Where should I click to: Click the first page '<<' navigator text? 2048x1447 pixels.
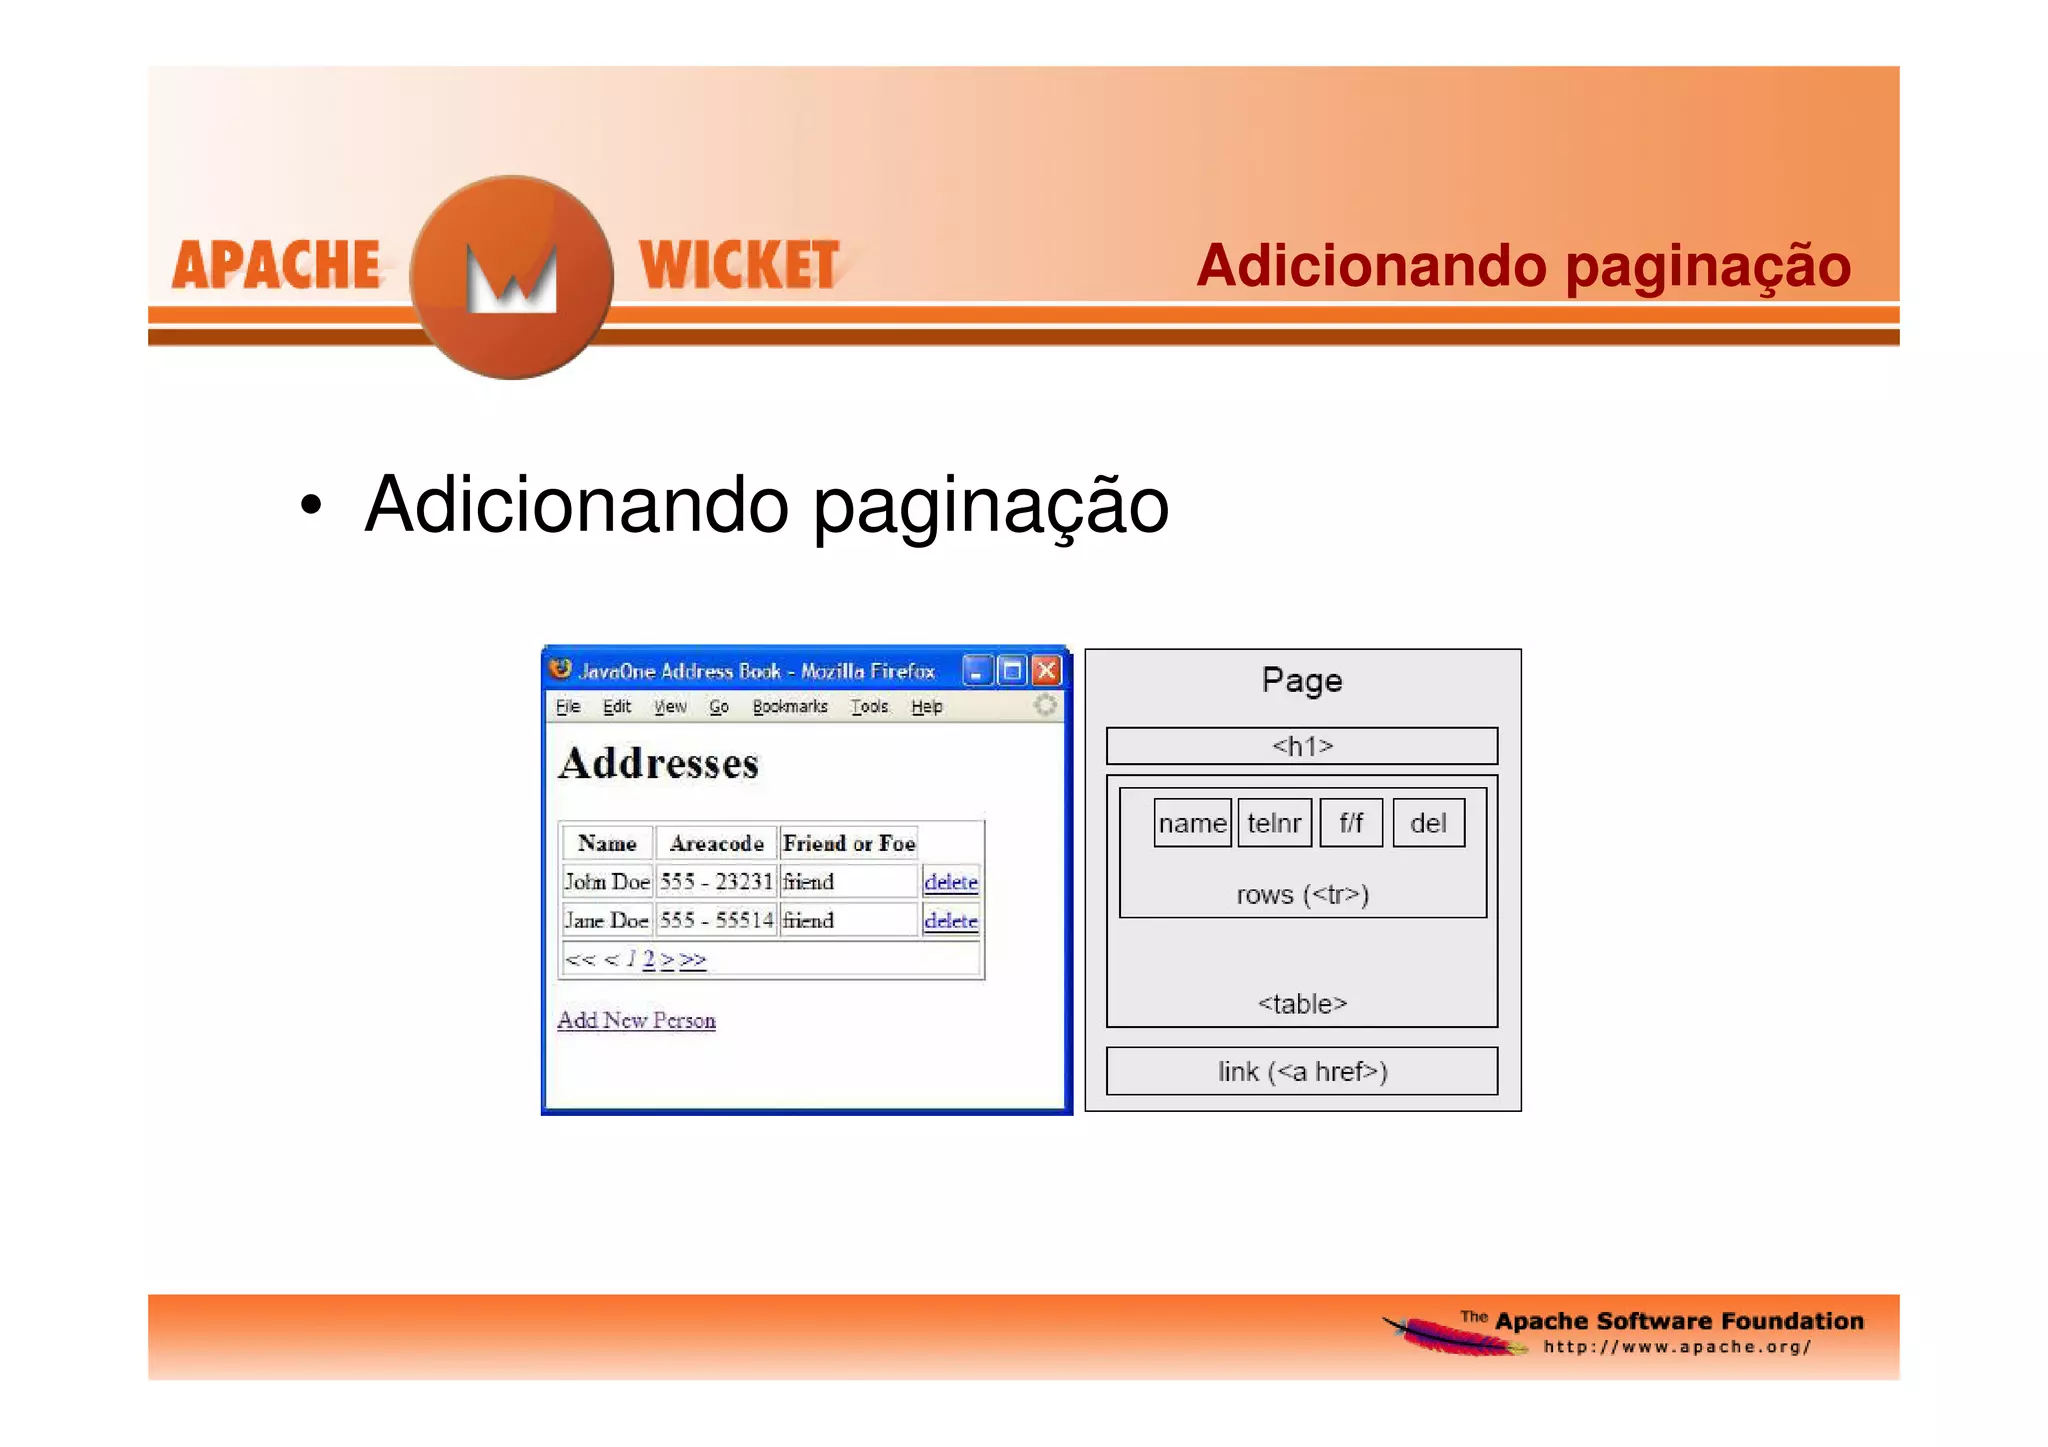tap(580, 960)
